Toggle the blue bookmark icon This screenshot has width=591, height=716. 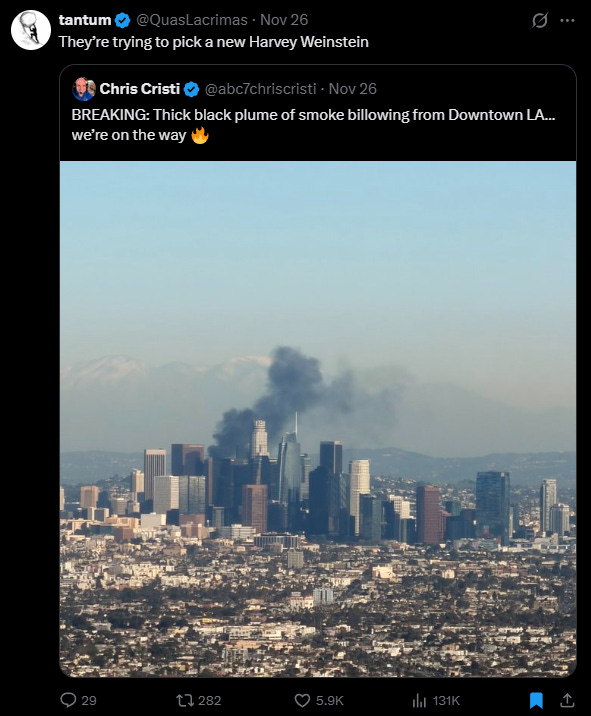pos(536,700)
